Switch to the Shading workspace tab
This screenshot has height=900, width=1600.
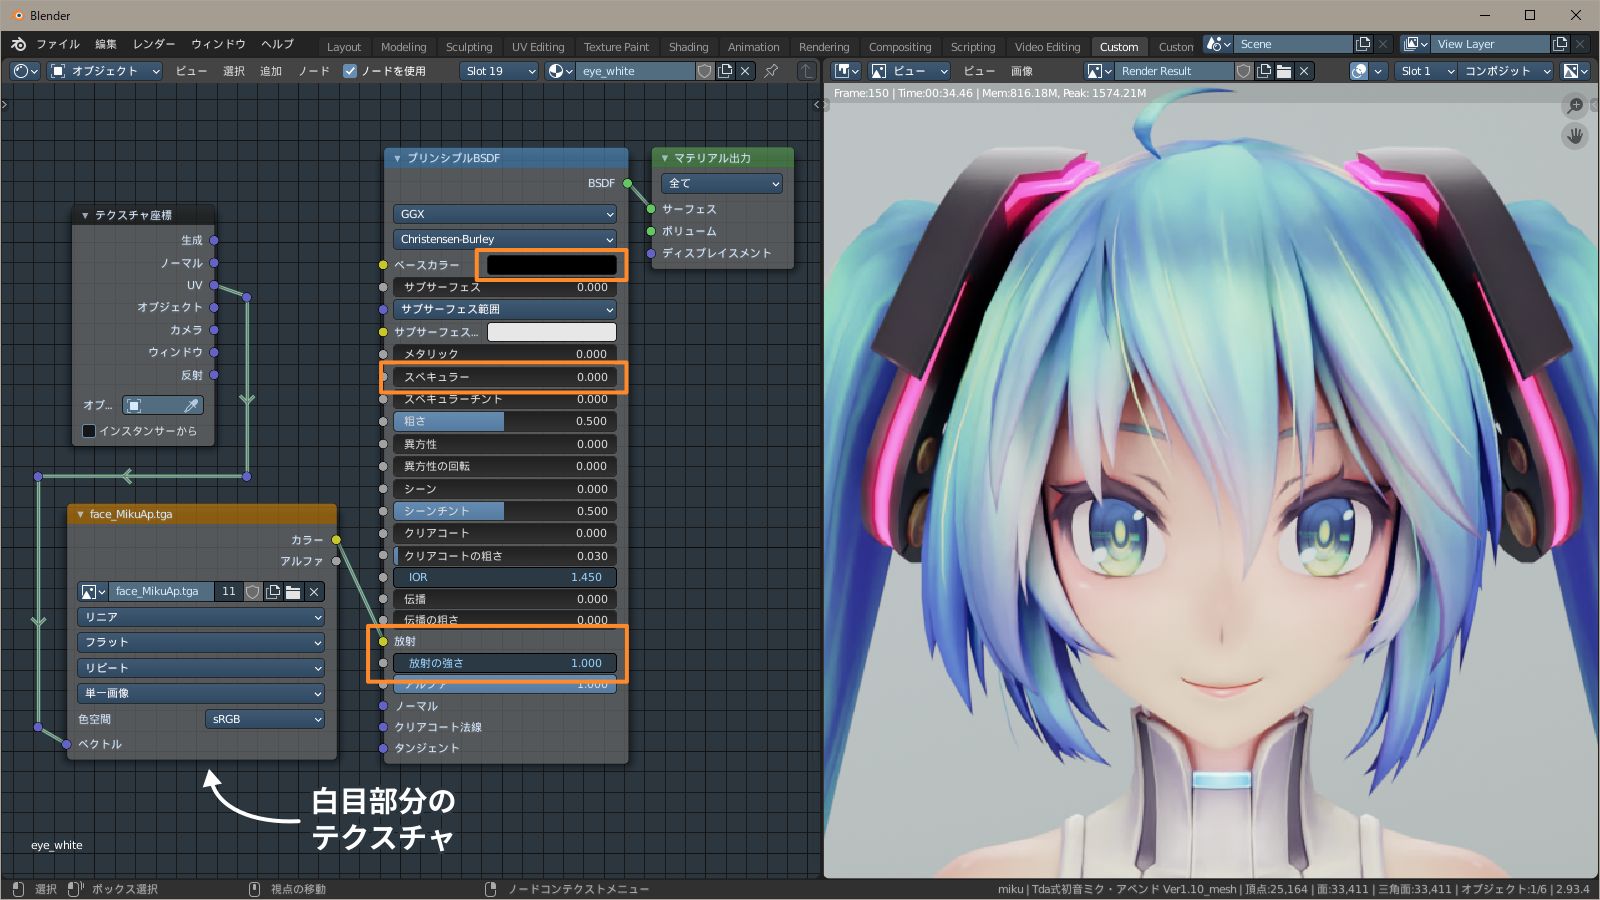pyautogui.click(x=688, y=47)
